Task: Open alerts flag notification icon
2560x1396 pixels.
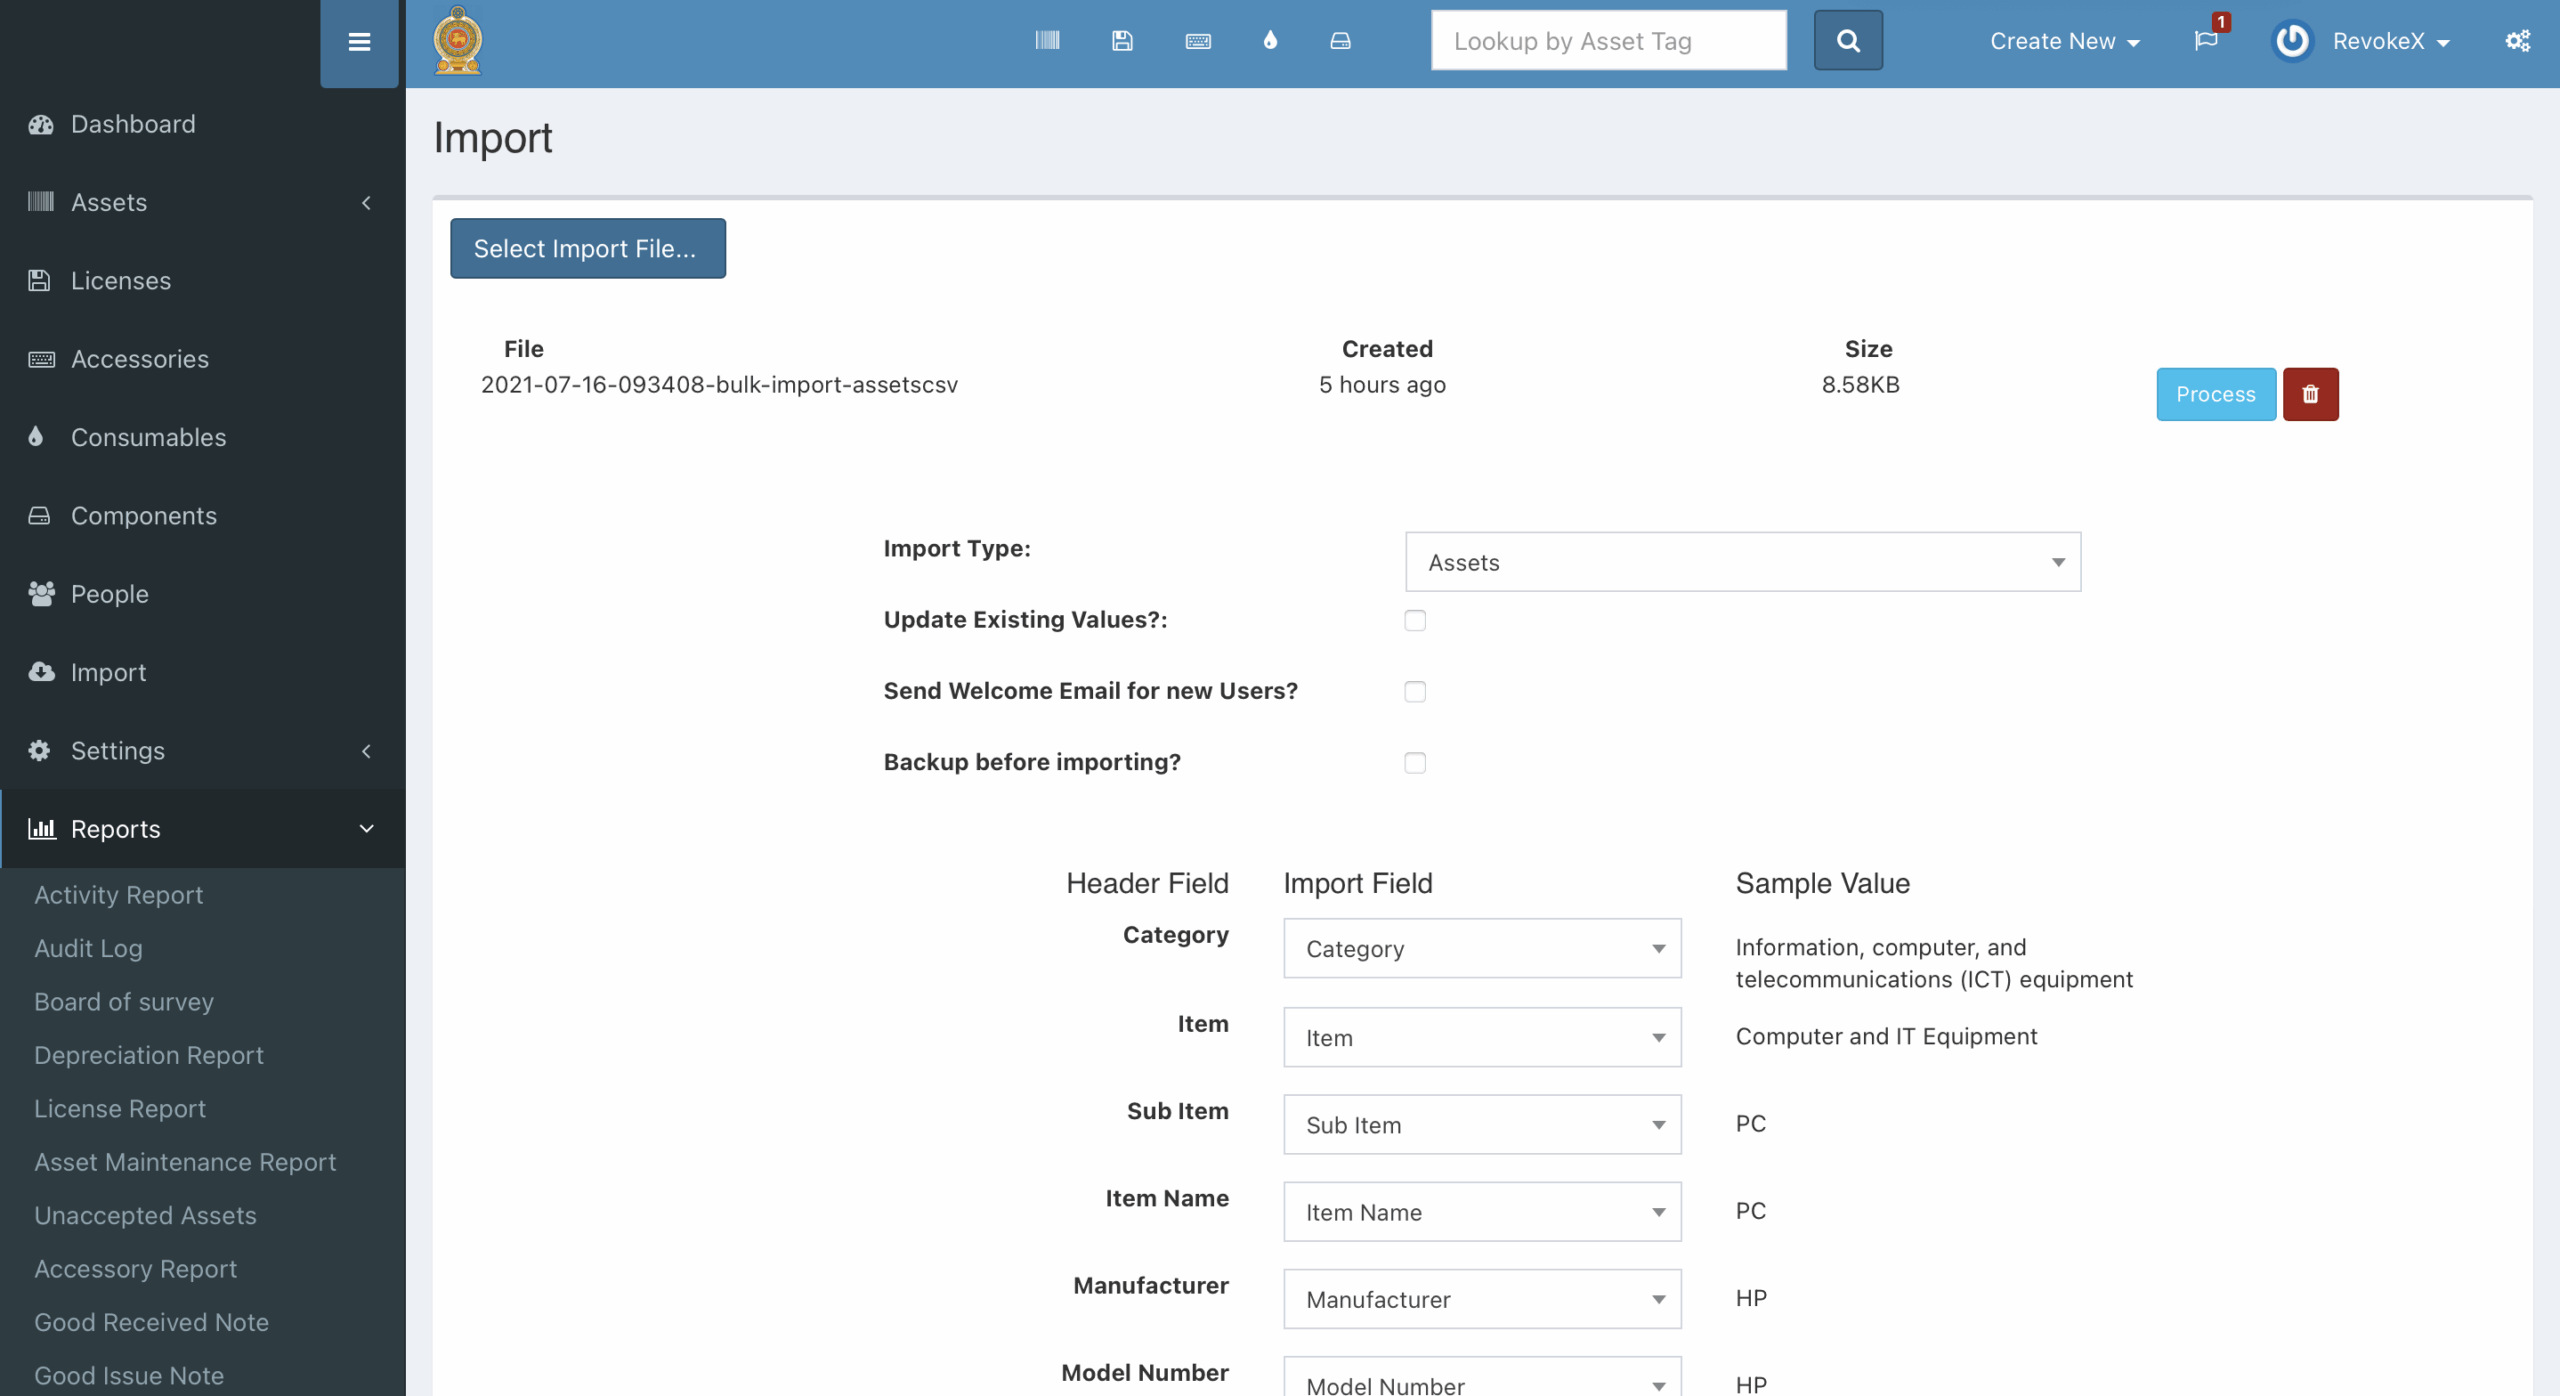Action: coord(2205,40)
